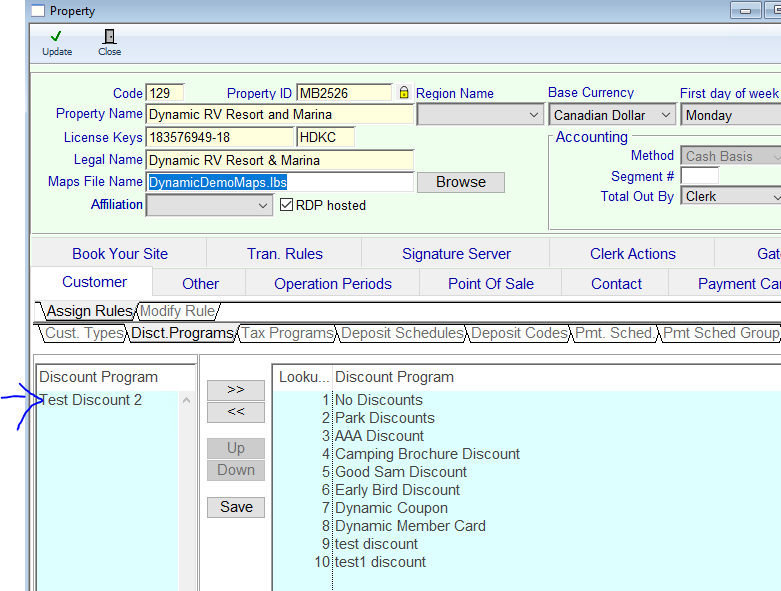Select the test1 discount row

527,562
